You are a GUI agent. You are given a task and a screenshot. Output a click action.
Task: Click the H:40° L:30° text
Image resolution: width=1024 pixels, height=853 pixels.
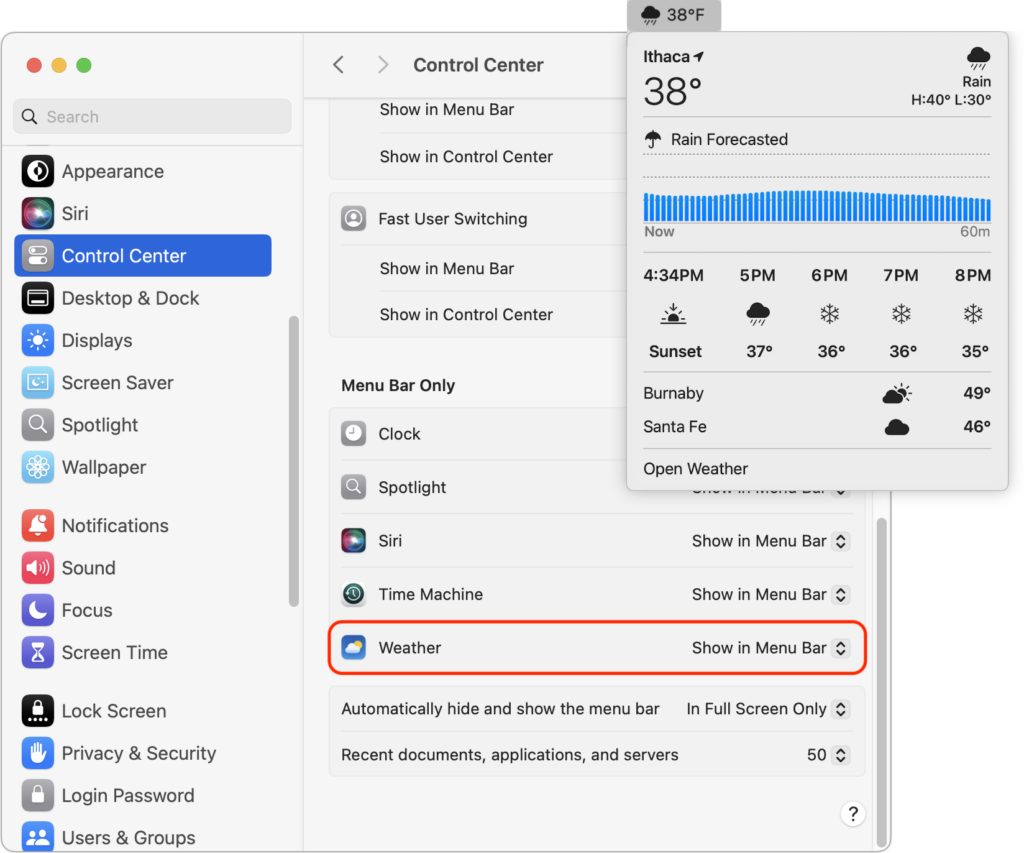pyautogui.click(x=951, y=100)
